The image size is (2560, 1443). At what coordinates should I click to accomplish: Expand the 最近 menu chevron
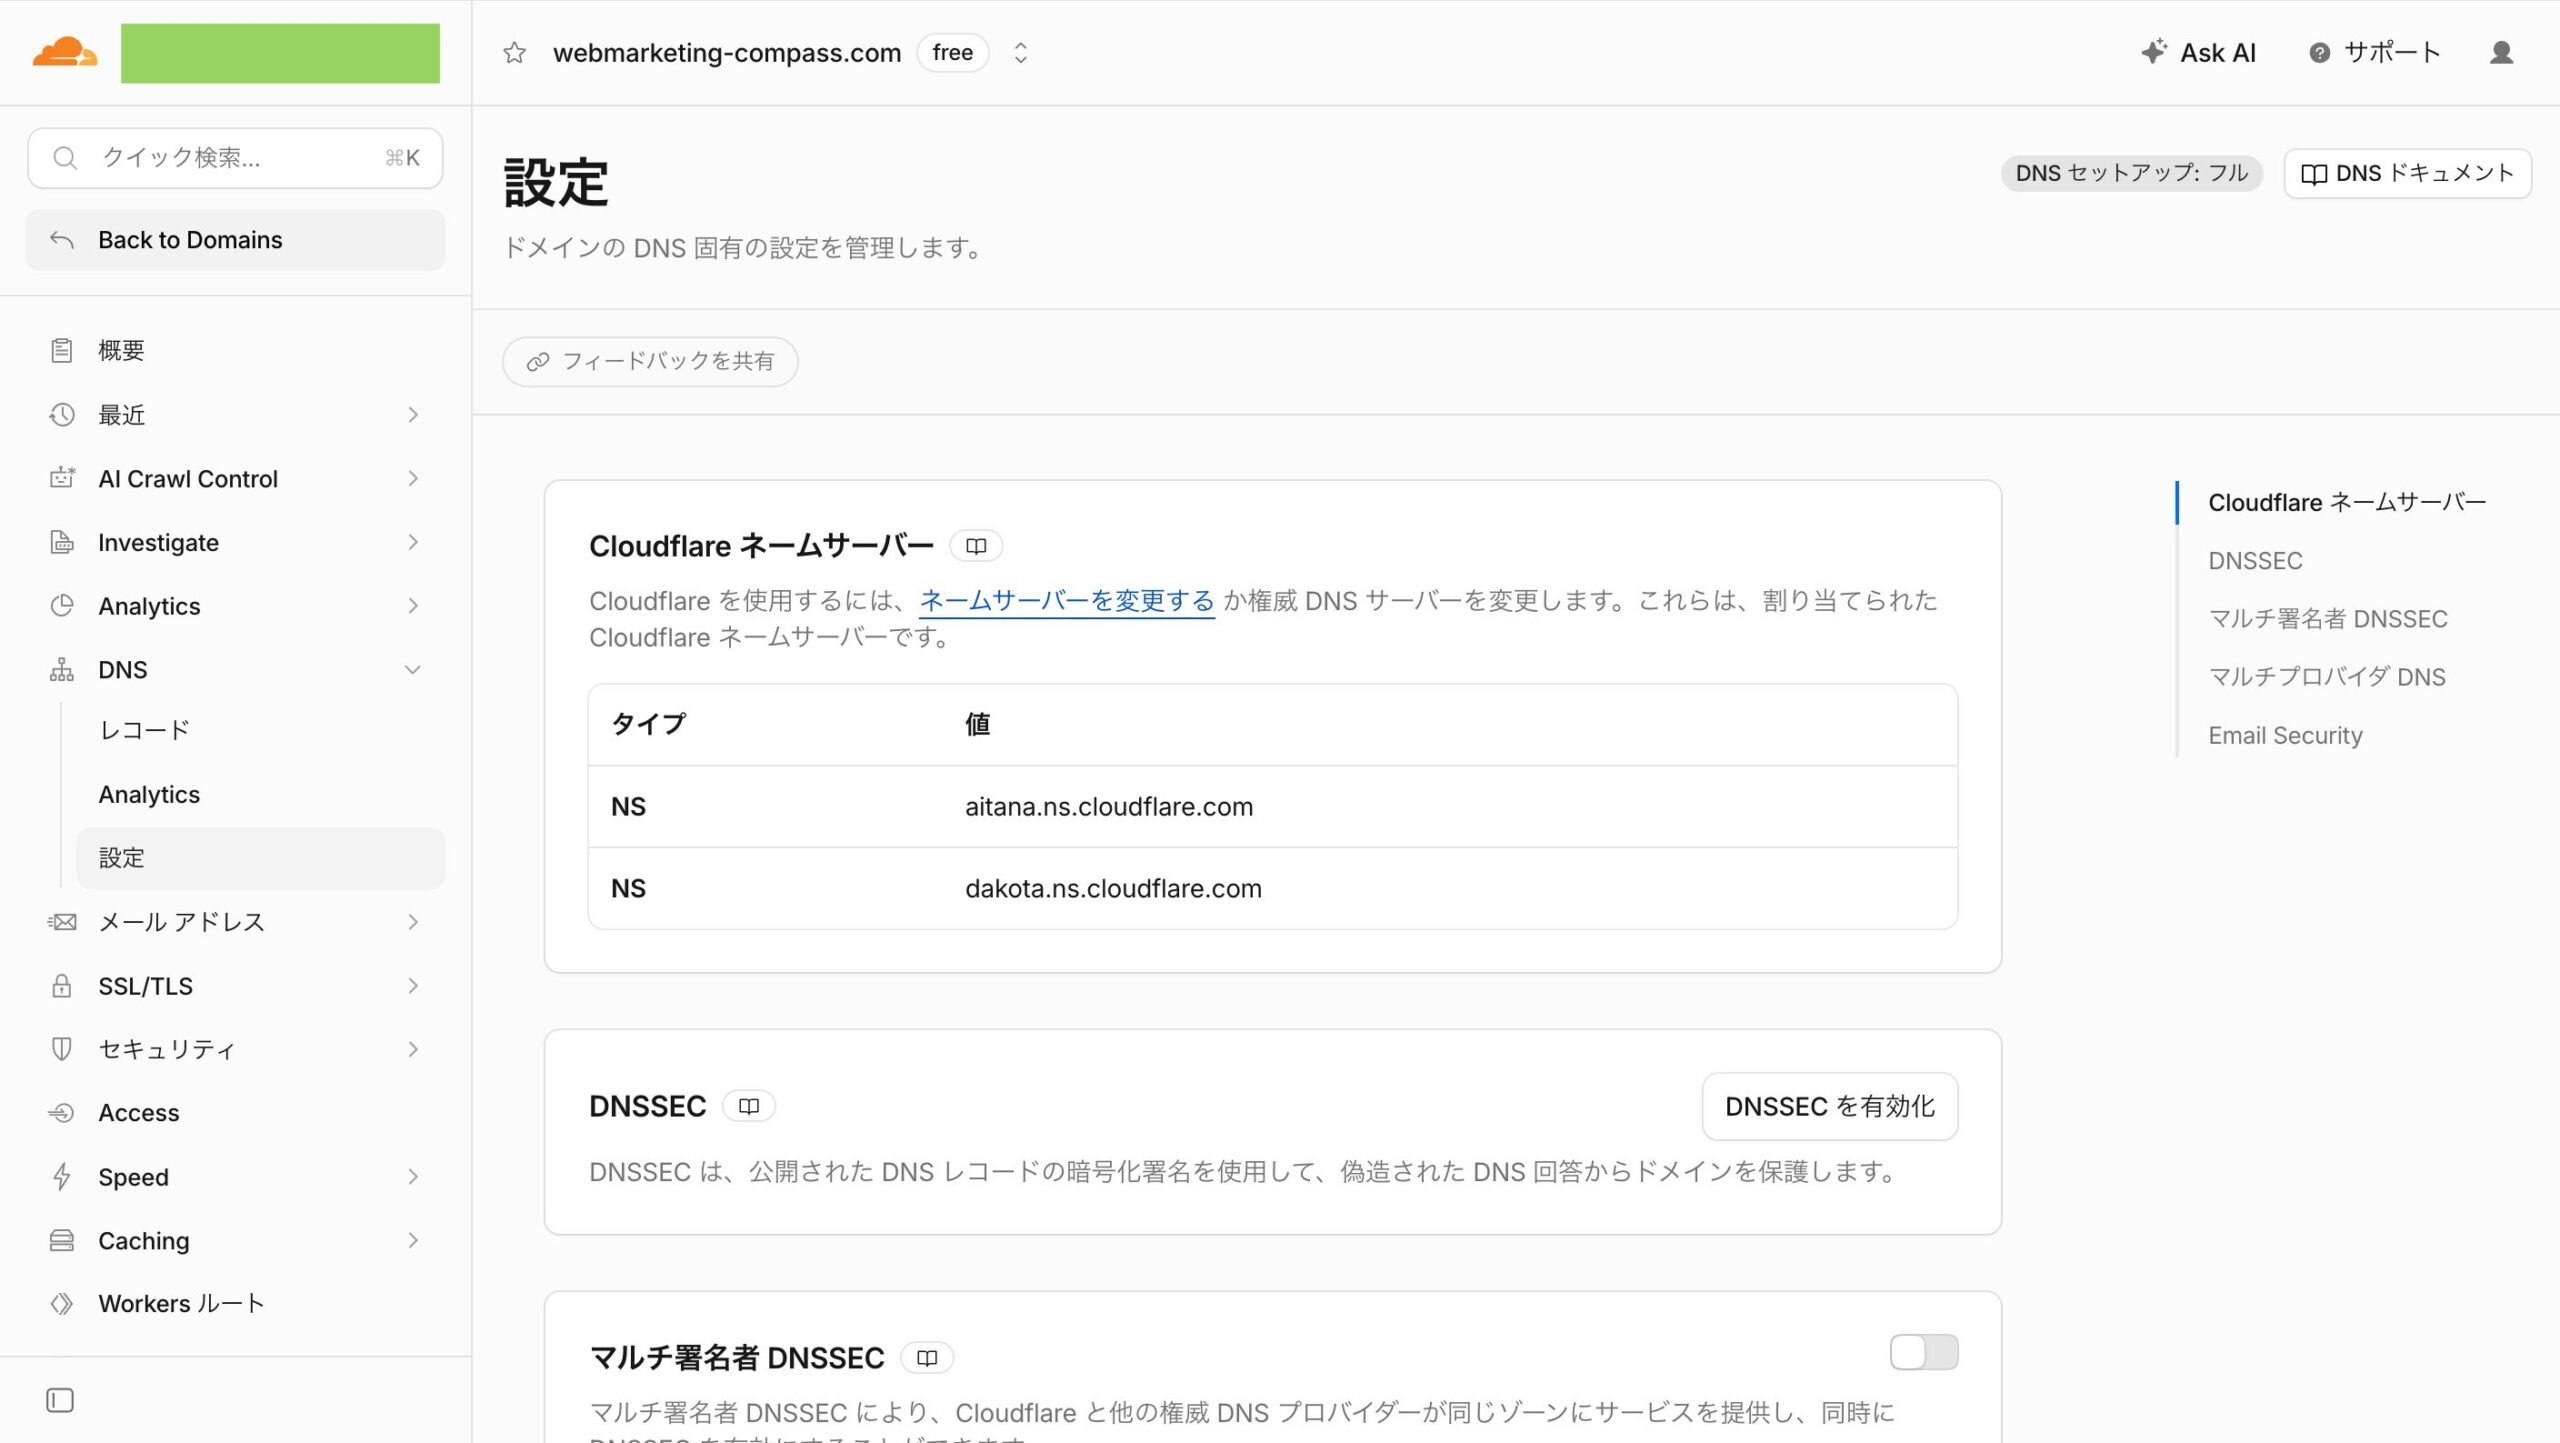click(x=413, y=414)
